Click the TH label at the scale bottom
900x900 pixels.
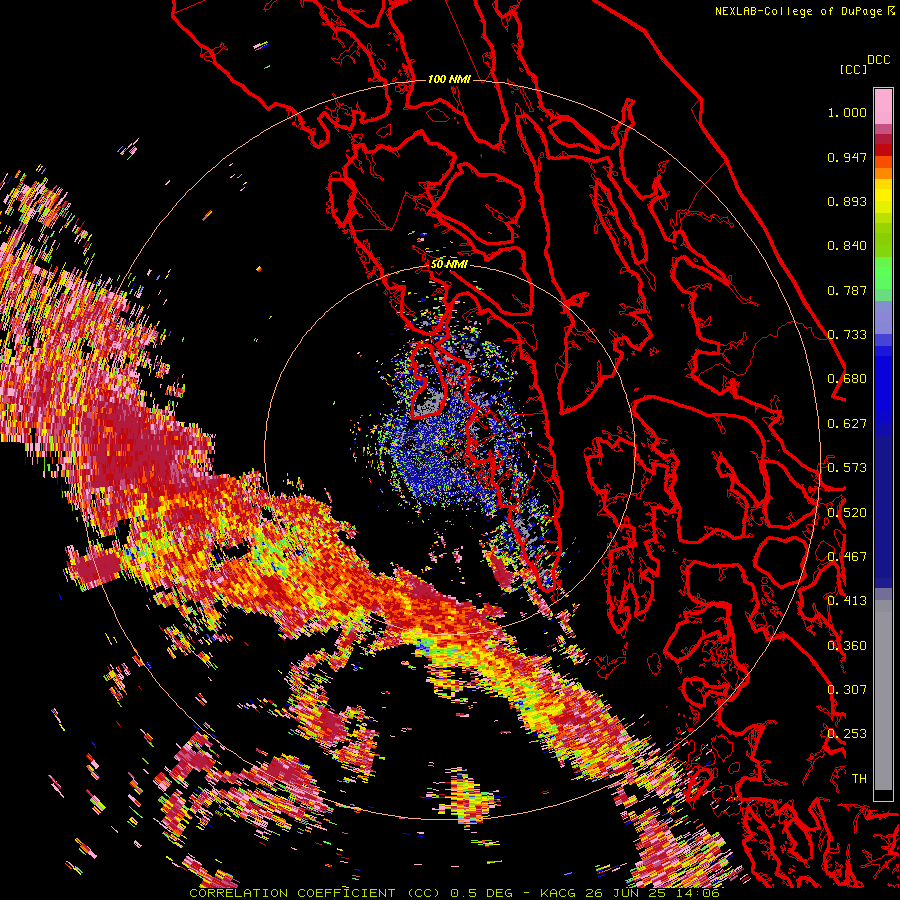tap(859, 779)
